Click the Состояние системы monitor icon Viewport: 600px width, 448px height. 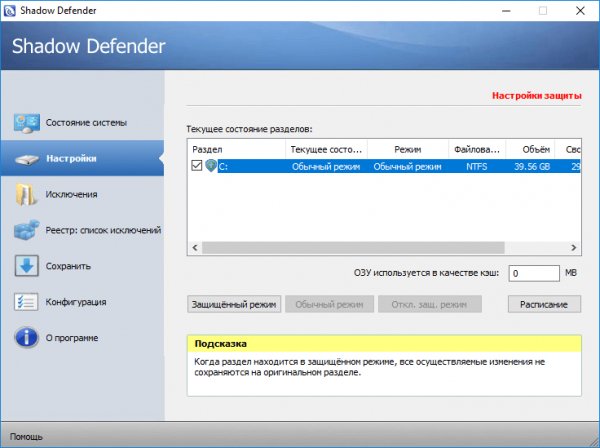click(26, 123)
